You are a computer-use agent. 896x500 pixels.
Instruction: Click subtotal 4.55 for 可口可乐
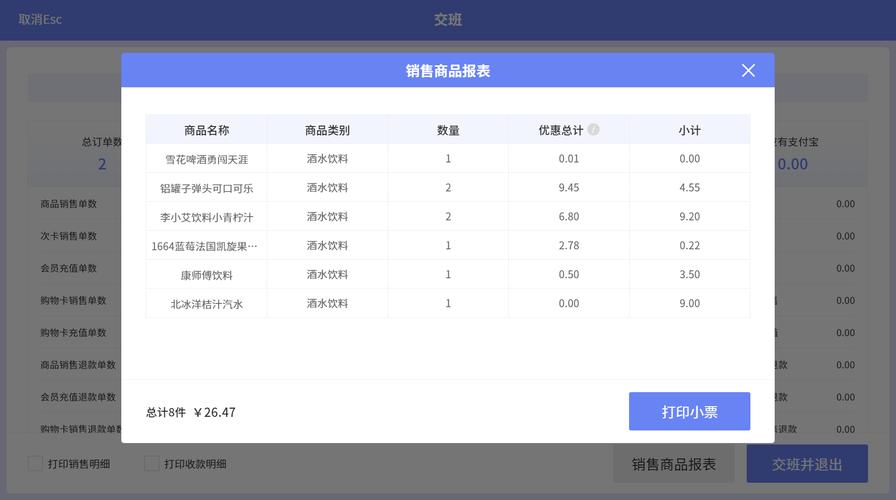(x=690, y=187)
